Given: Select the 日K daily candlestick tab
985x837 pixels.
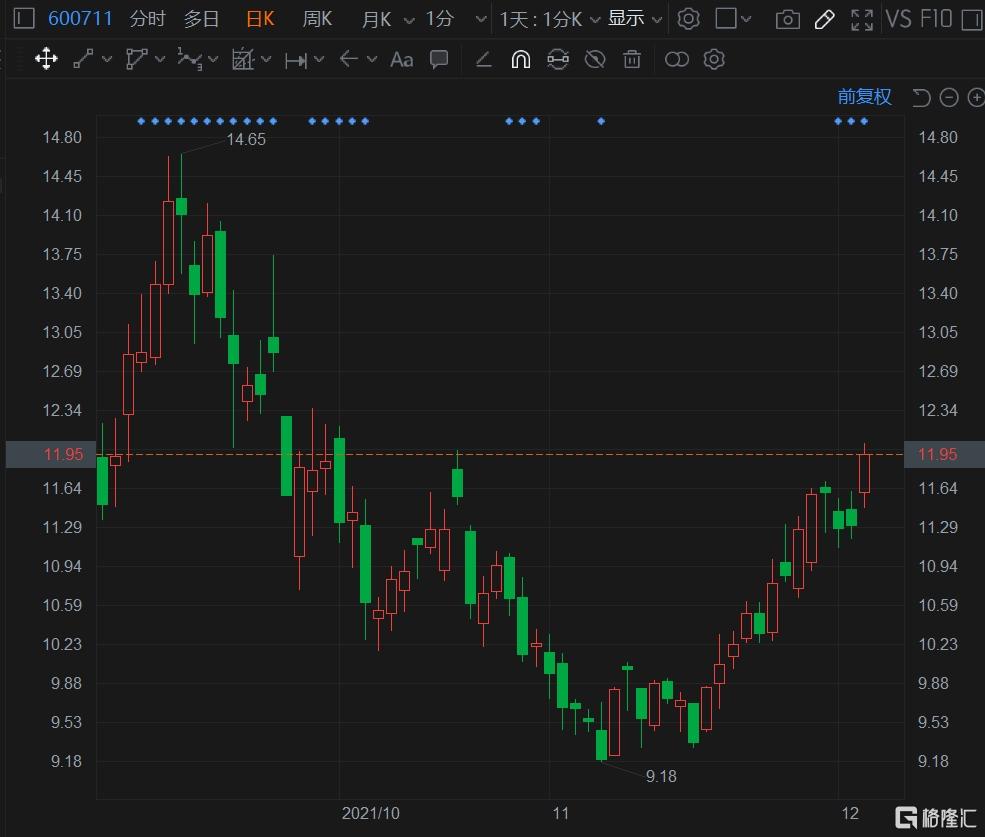Looking at the screenshot, I should 260,19.
